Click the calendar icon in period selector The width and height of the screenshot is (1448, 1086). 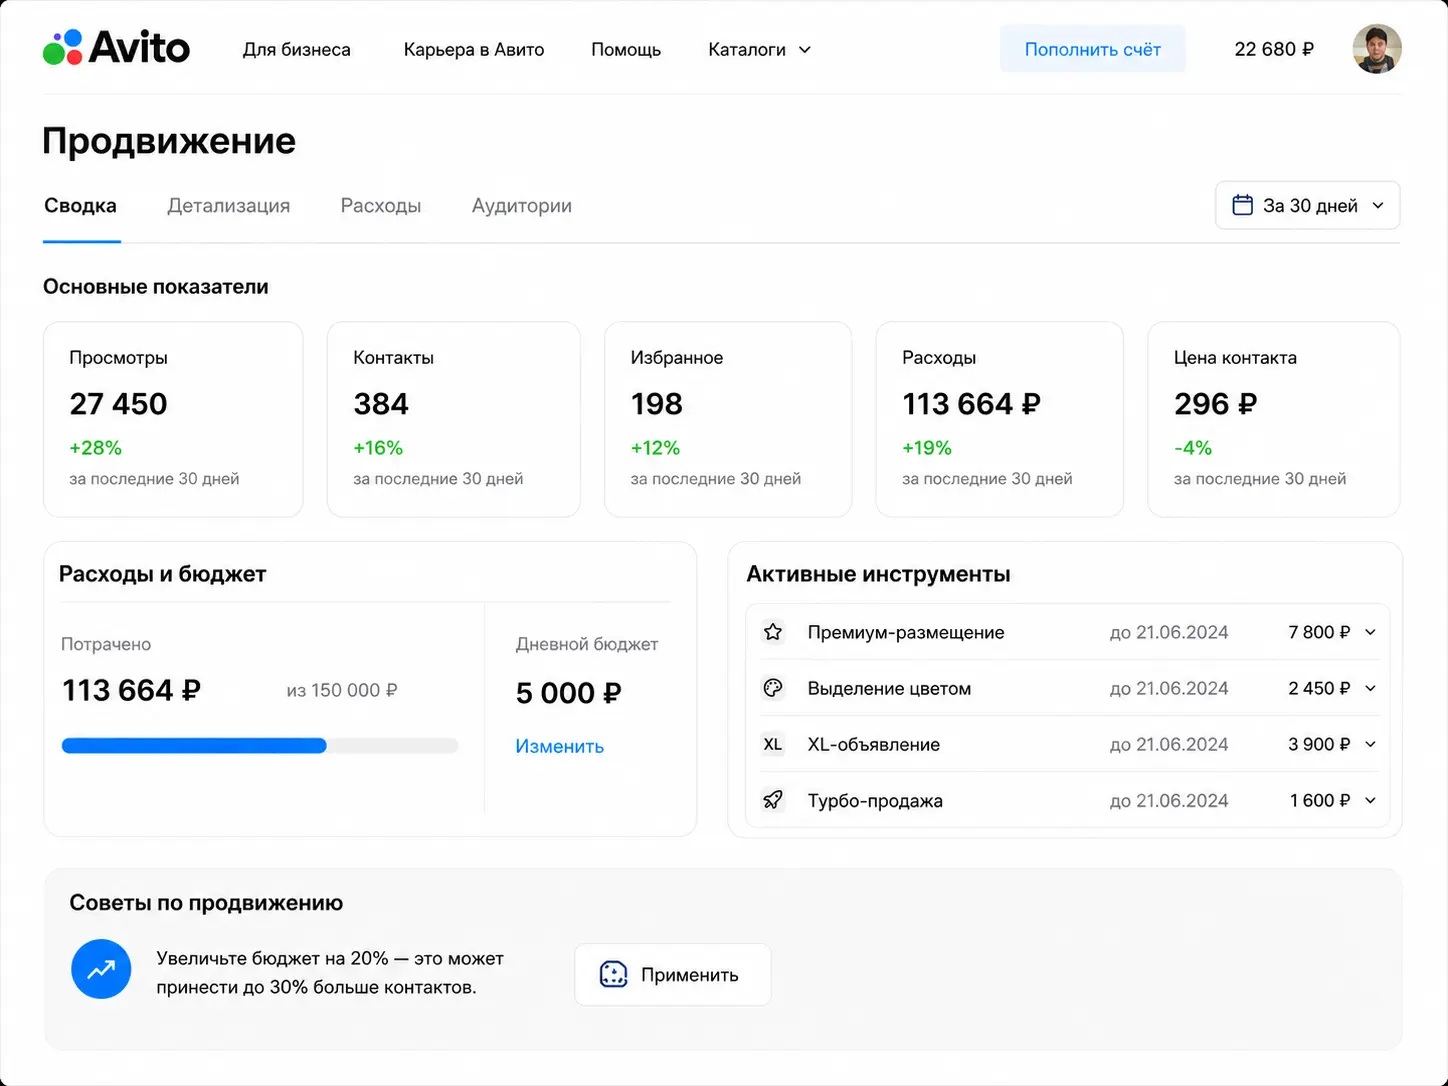(1242, 205)
